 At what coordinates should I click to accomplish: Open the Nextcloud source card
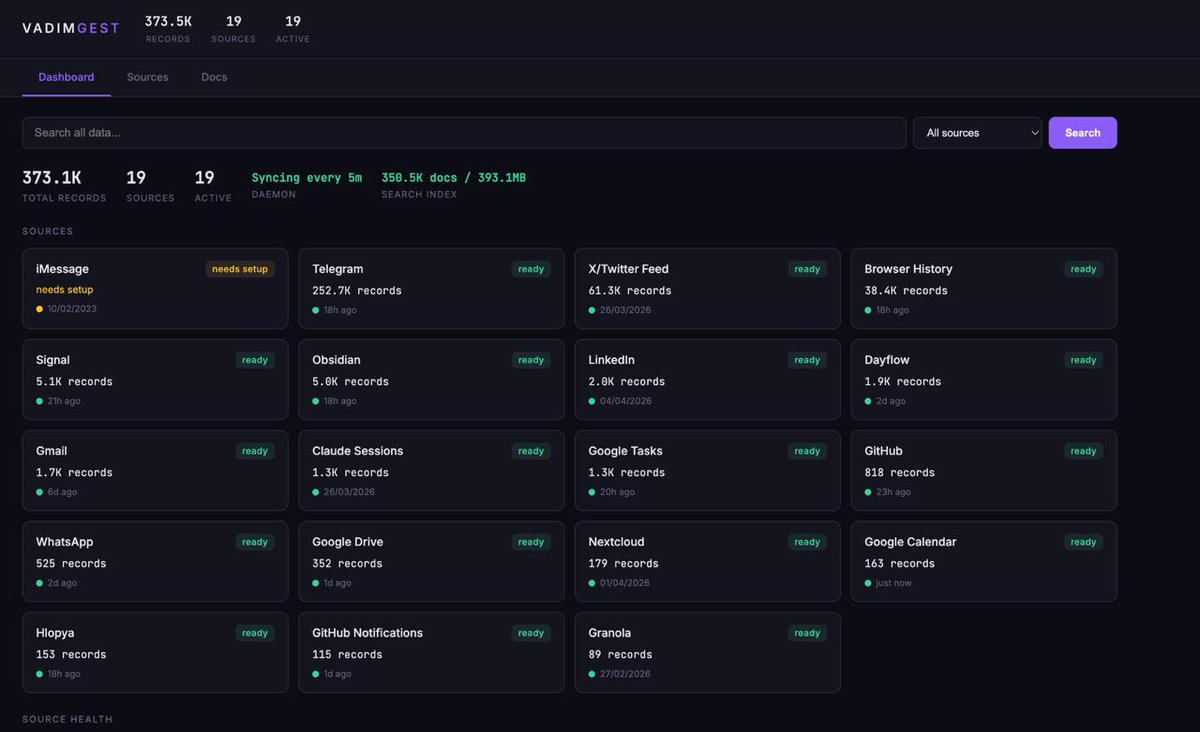(707, 562)
